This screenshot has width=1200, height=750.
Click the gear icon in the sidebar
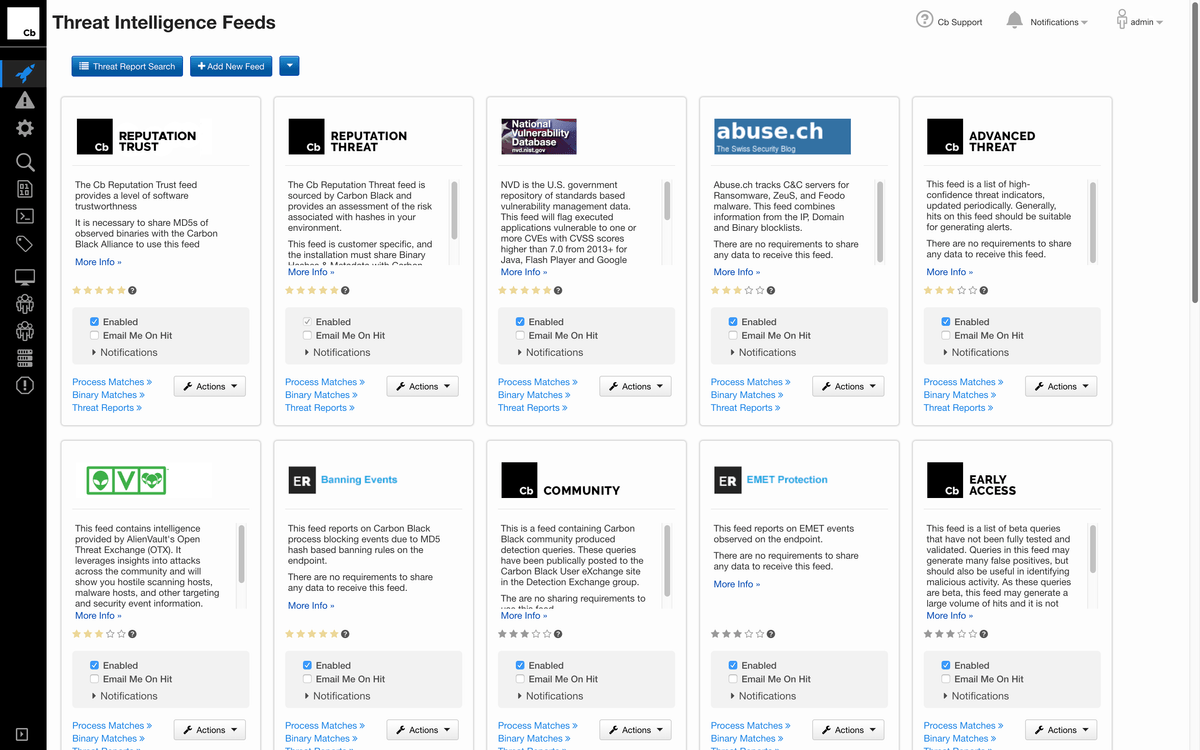(x=25, y=128)
